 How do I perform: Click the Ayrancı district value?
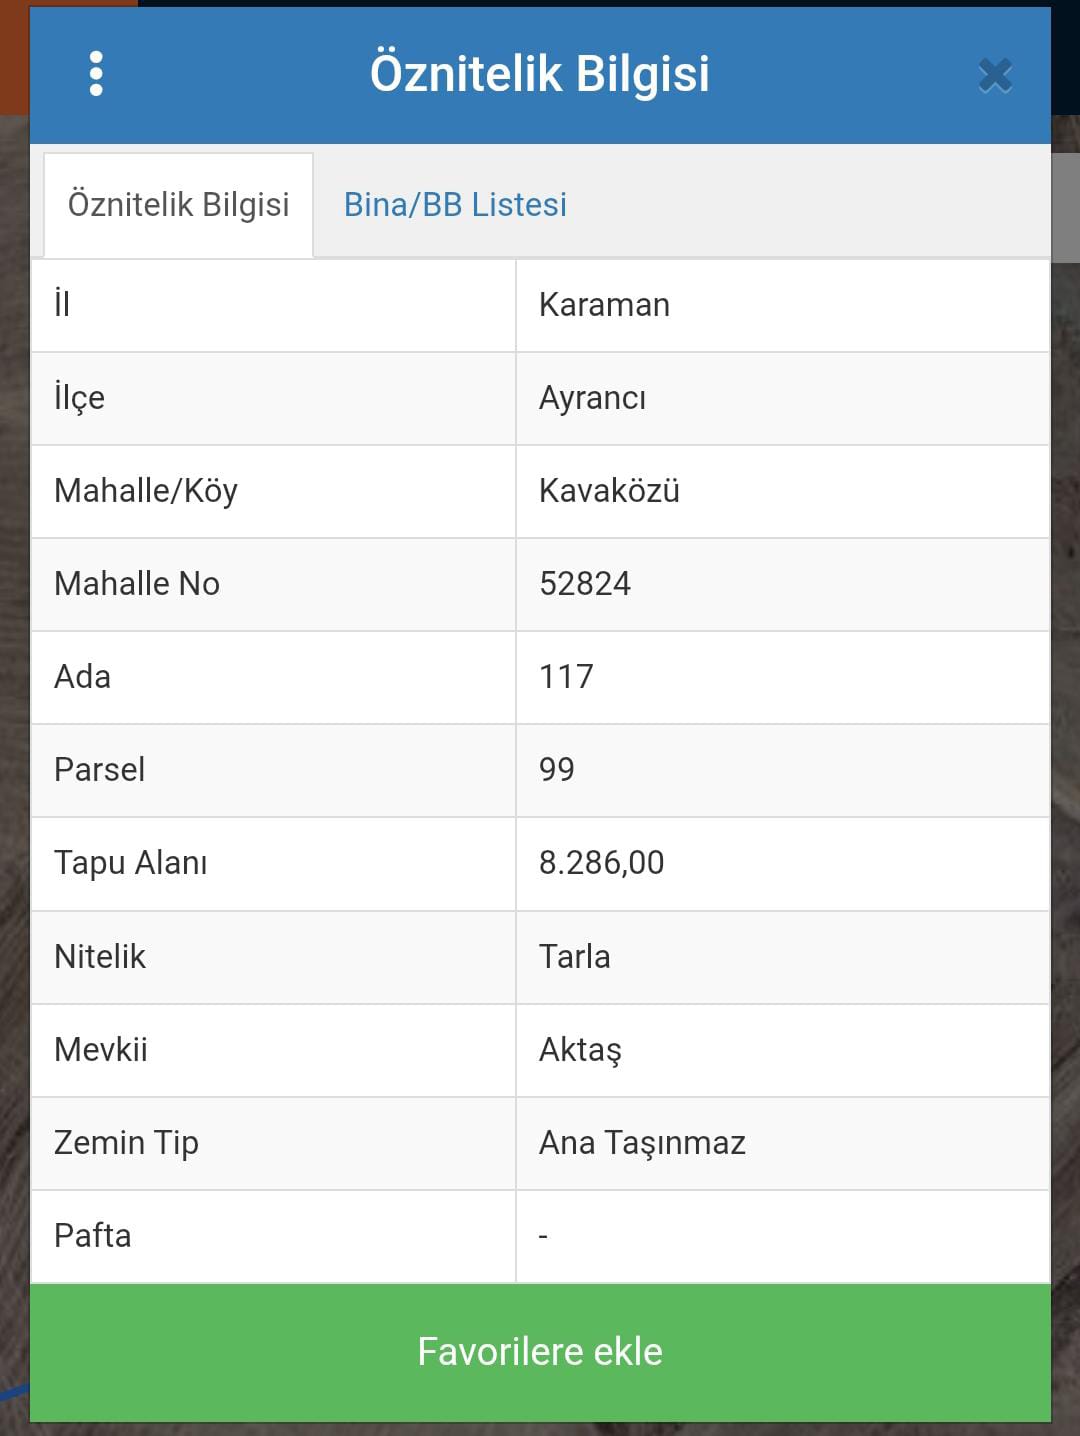(x=592, y=398)
